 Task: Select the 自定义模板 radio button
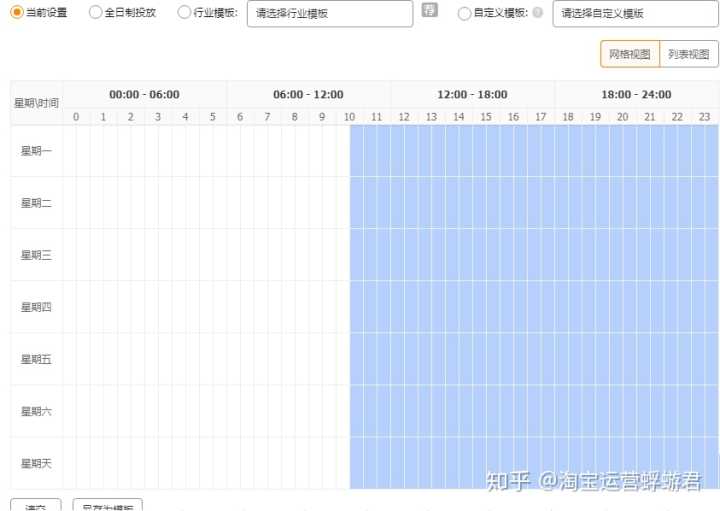(464, 13)
